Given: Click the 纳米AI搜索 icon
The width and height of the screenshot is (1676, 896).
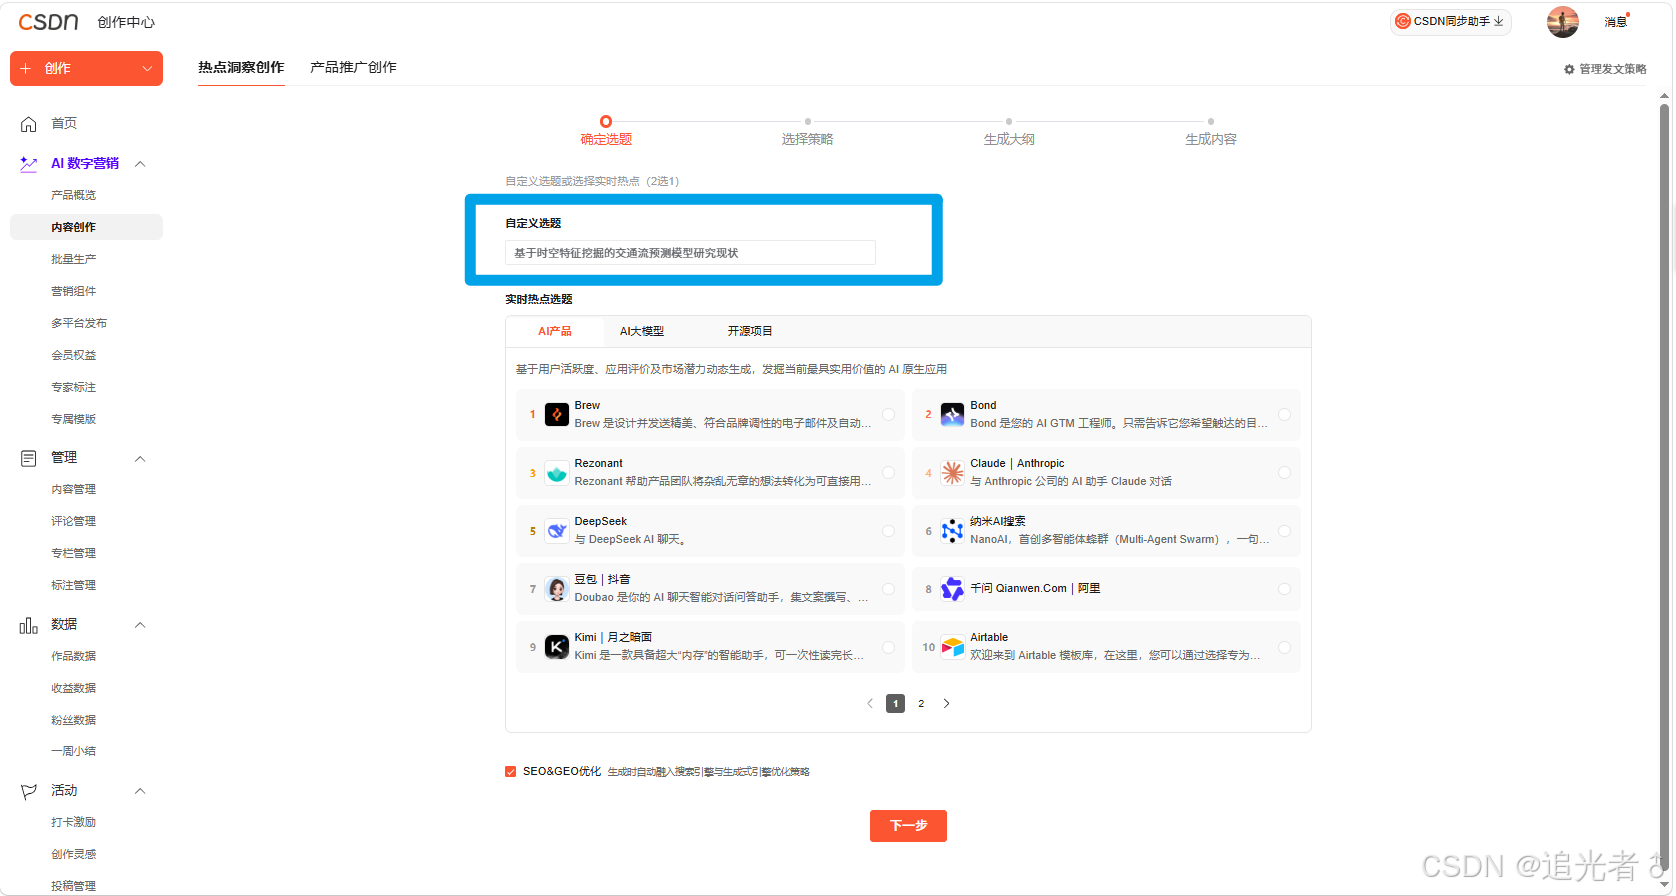Looking at the screenshot, I should 953,531.
